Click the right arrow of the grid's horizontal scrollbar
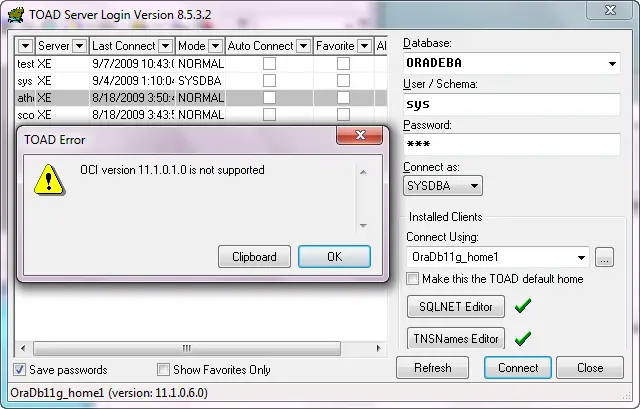 tap(378, 348)
